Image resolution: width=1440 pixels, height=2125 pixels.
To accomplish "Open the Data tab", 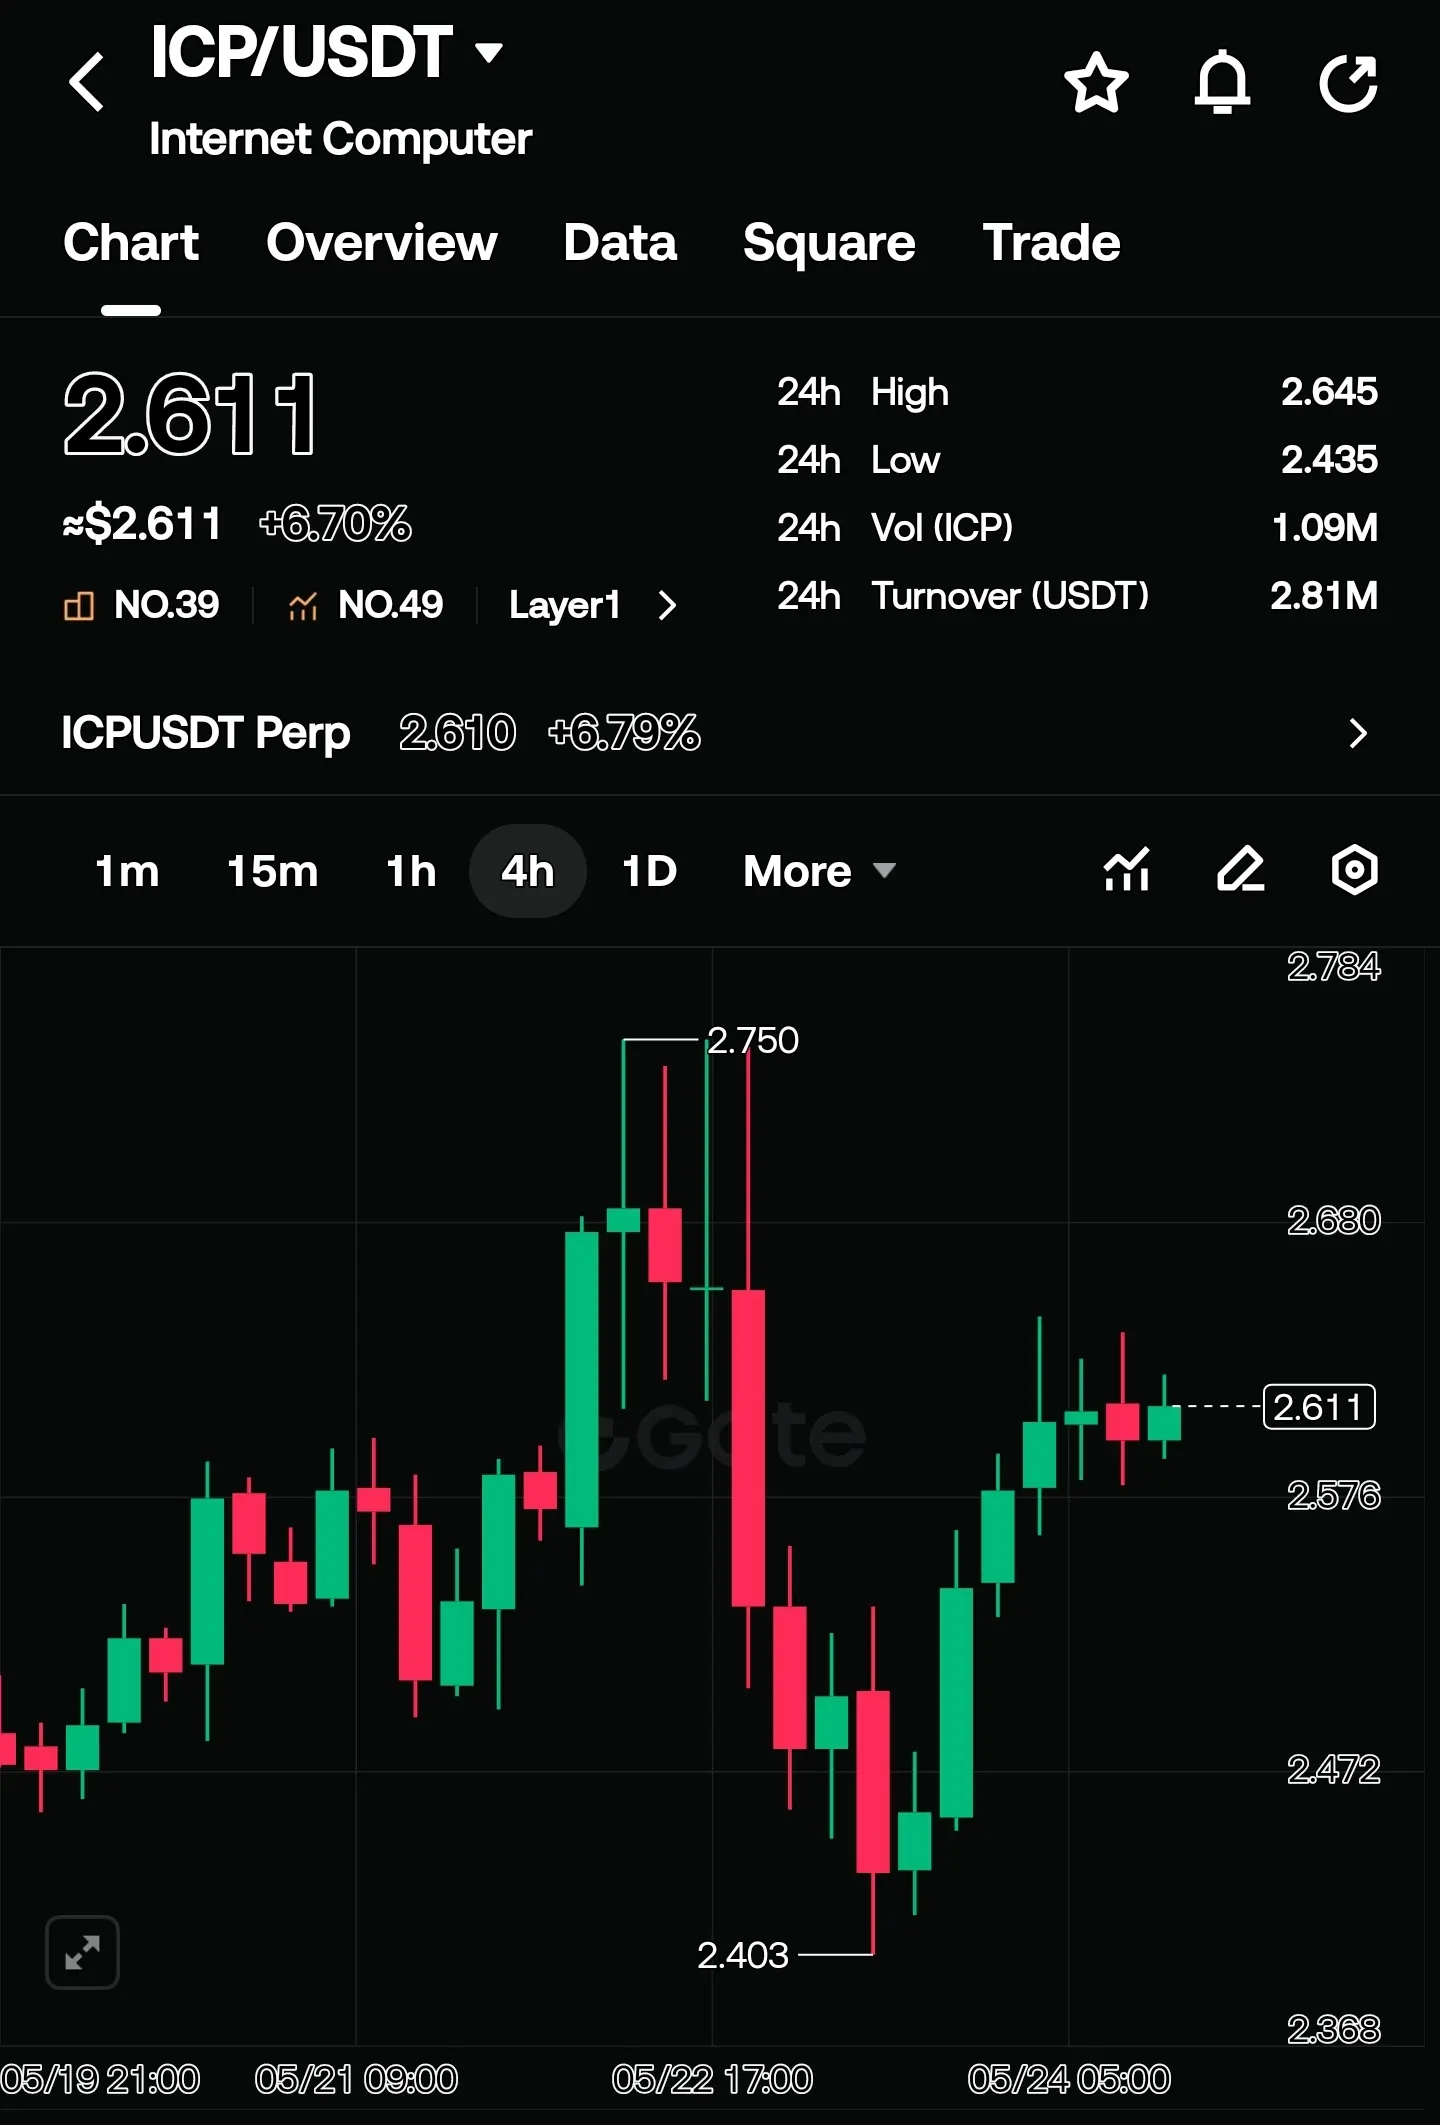I will click(x=620, y=243).
